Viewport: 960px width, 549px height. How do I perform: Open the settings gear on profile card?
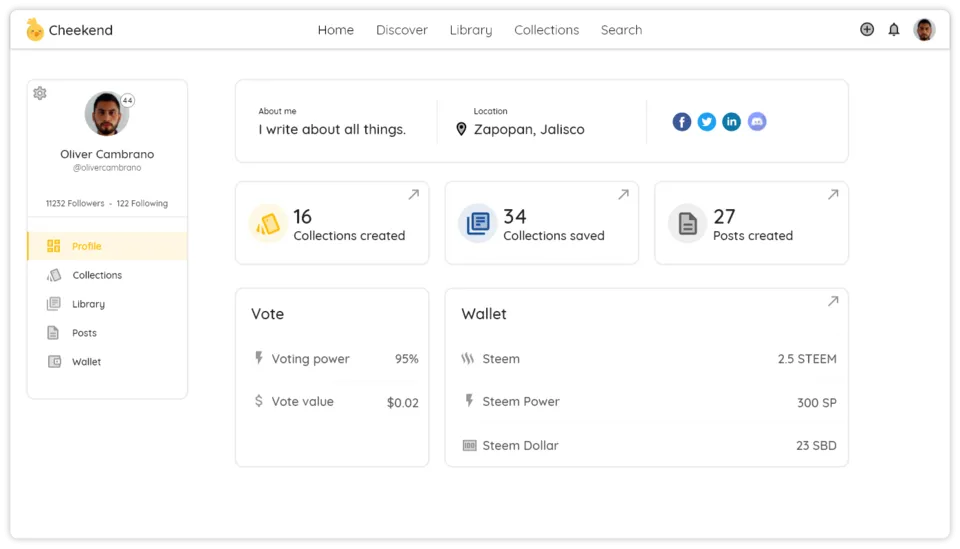40,93
